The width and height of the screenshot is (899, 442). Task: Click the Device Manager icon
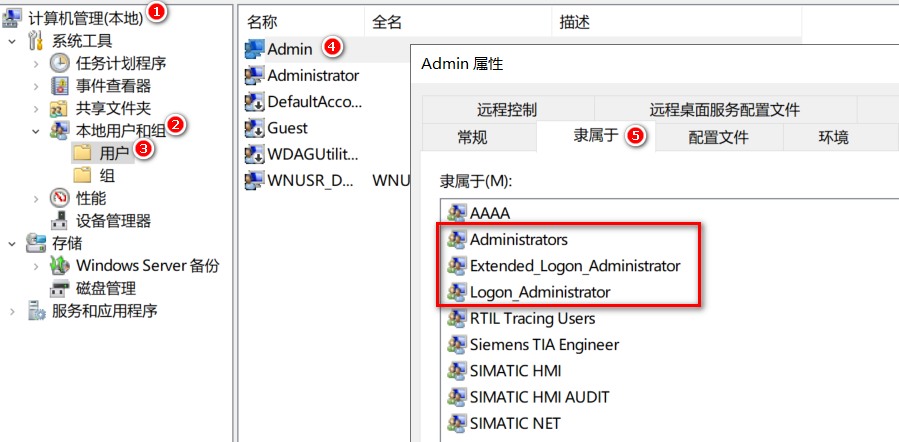(x=60, y=220)
